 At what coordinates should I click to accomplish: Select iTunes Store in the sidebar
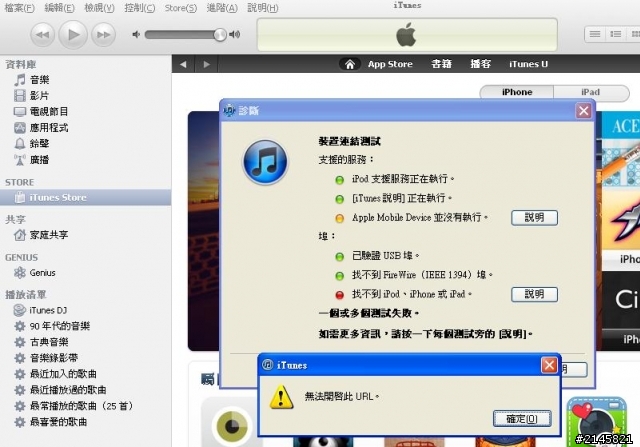(85, 198)
